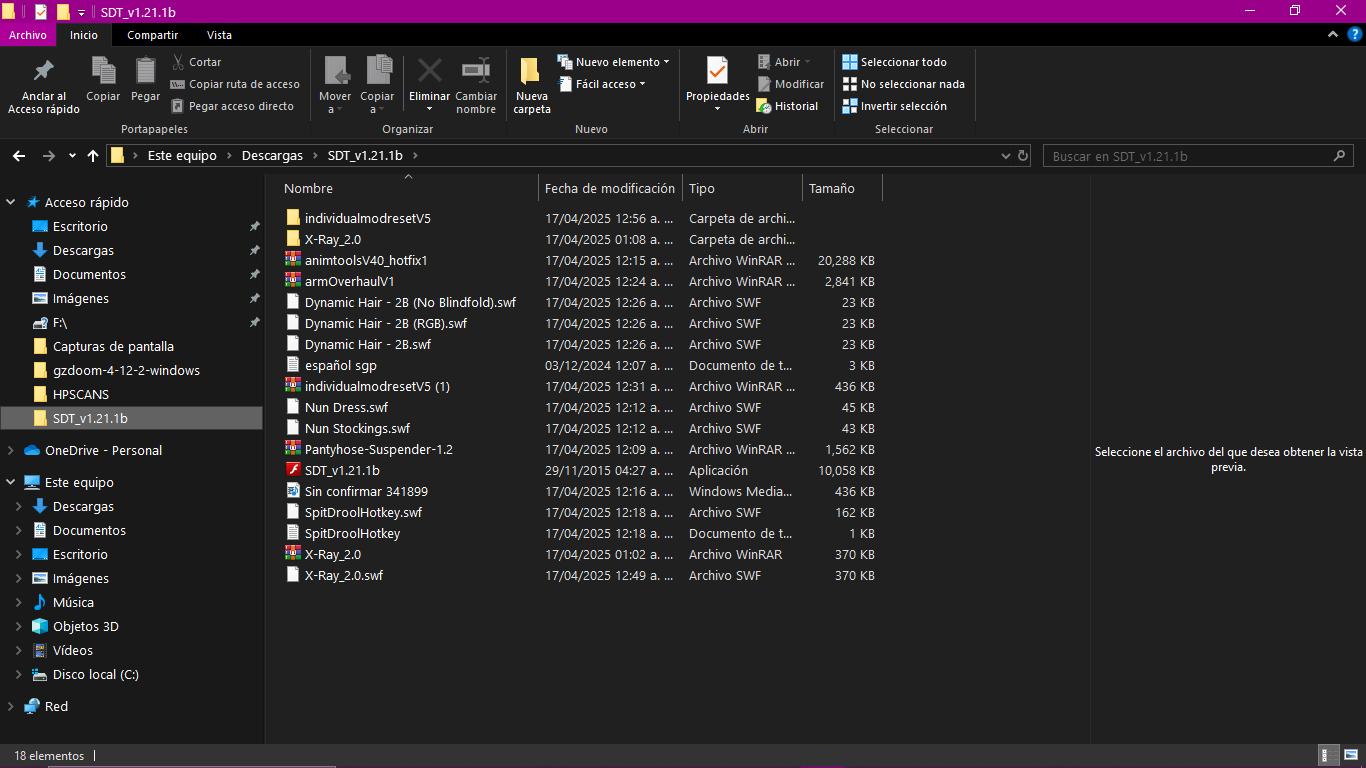
Task: Click Este equipo in the address breadcrumb
Action: [182, 156]
